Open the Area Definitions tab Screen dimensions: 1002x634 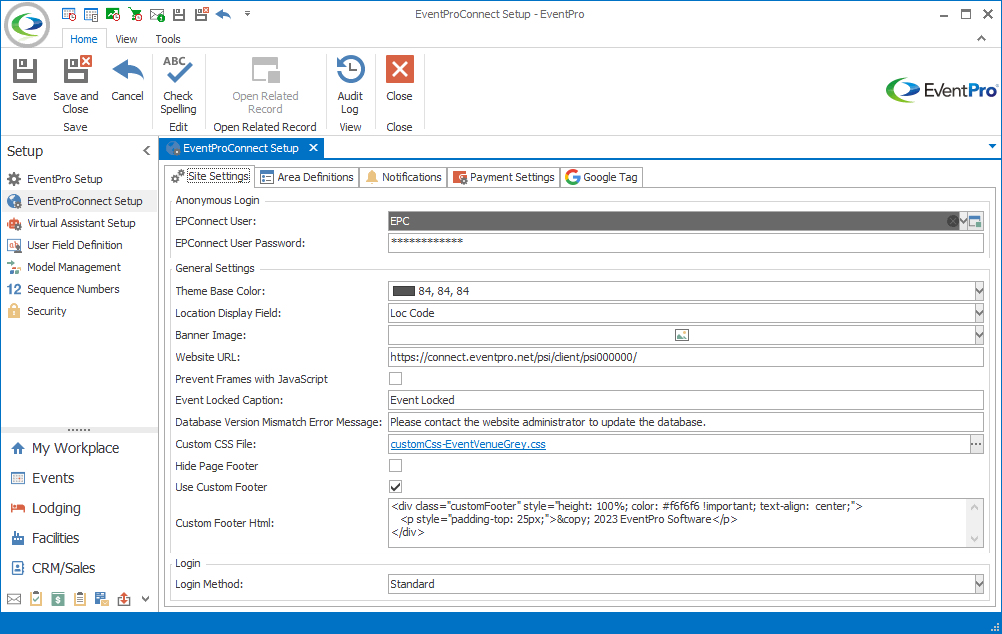[307, 177]
